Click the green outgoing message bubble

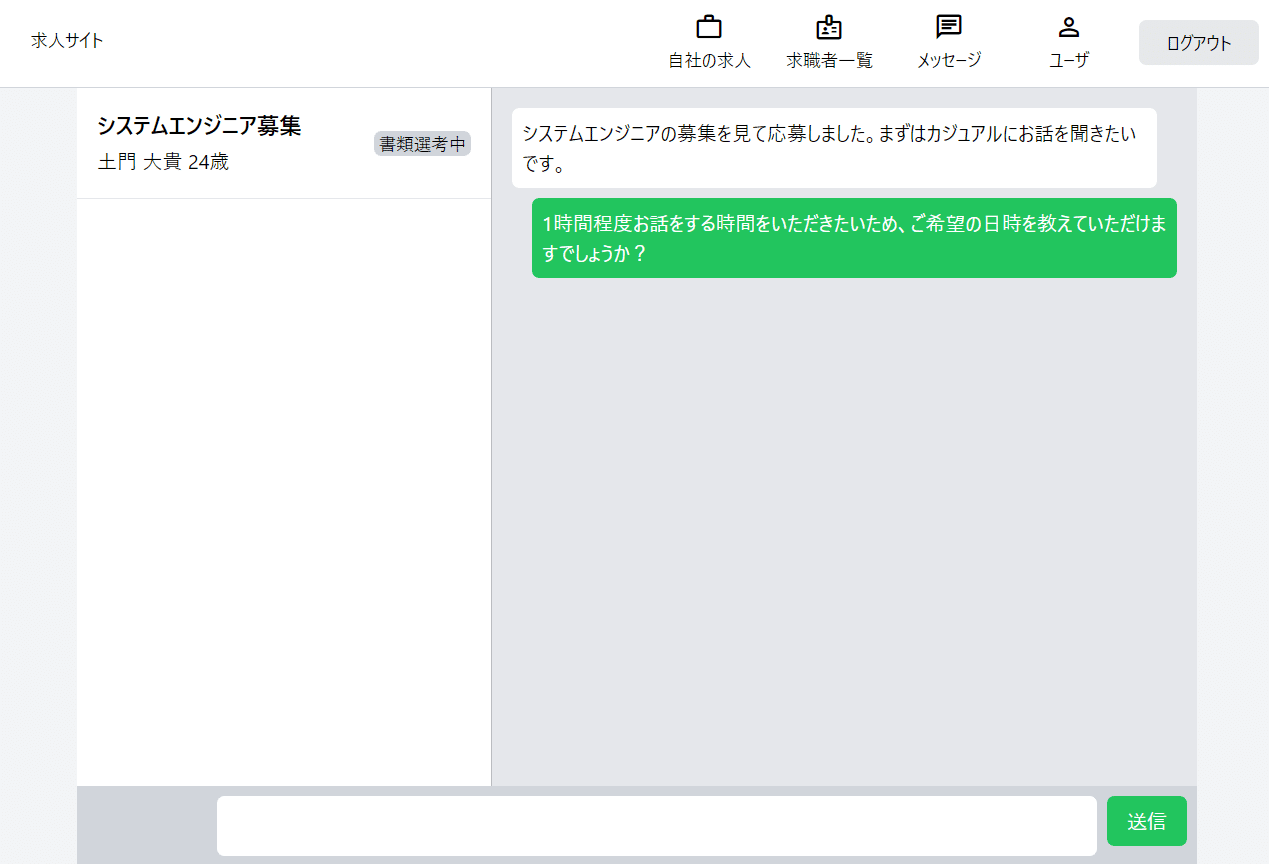click(853, 238)
